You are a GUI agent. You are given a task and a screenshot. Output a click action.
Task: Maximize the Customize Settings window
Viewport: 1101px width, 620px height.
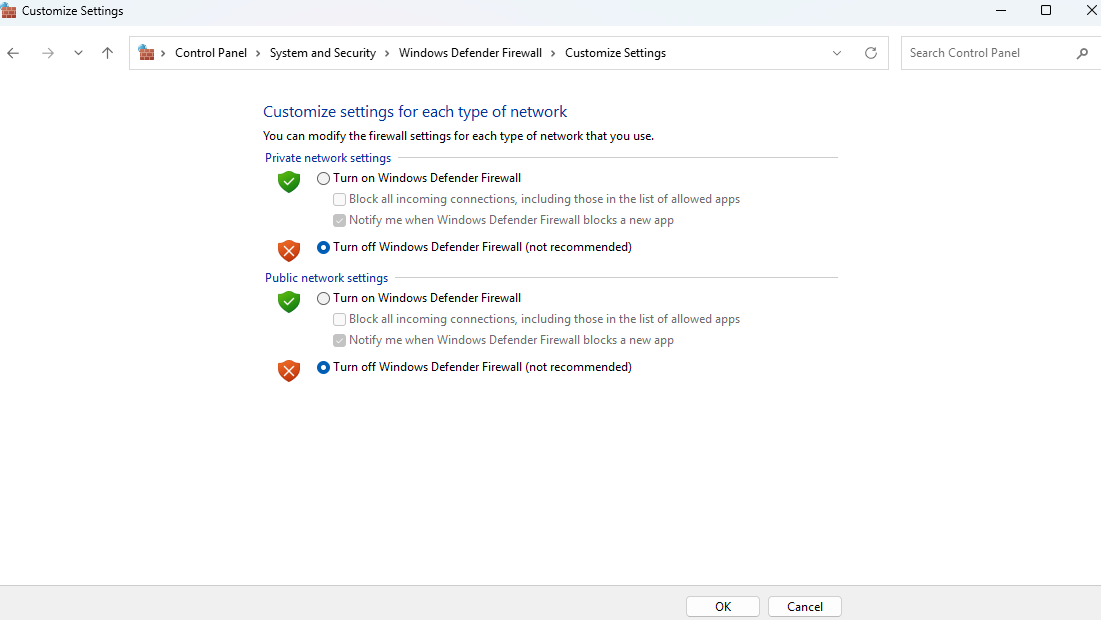tap(1046, 11)
